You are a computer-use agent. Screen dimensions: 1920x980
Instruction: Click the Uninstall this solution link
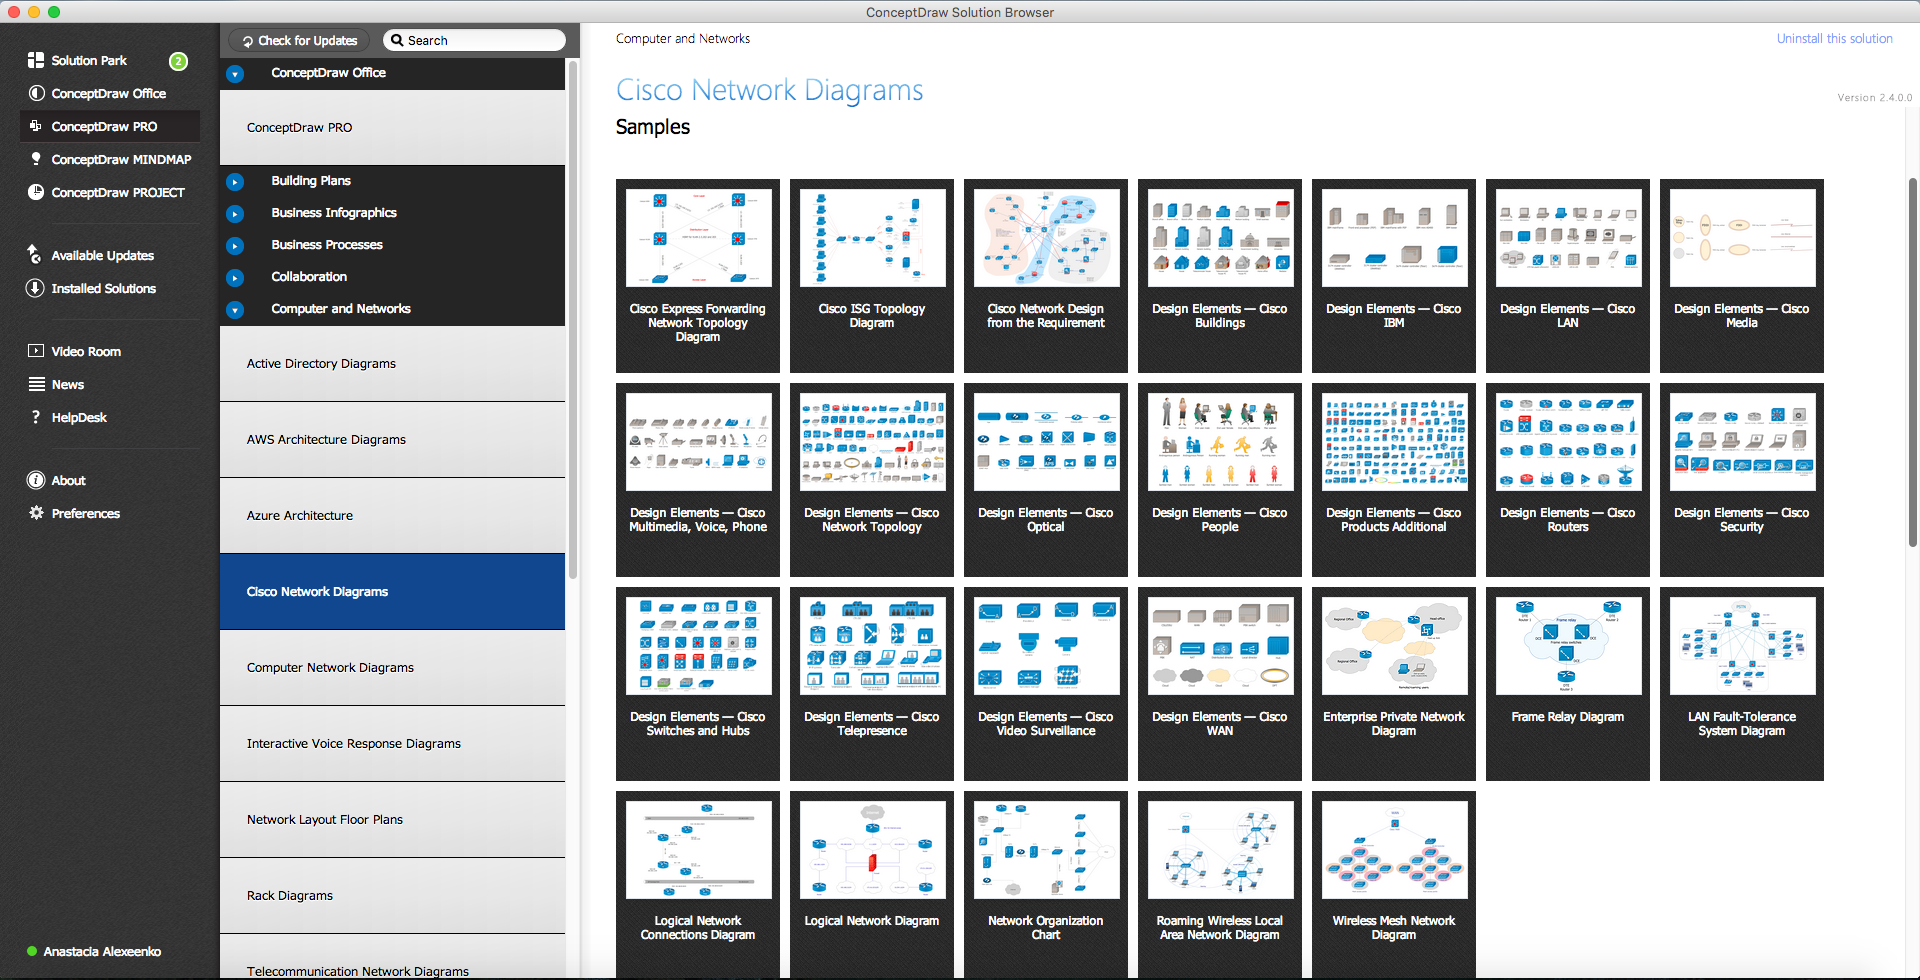coord(1834,38)
